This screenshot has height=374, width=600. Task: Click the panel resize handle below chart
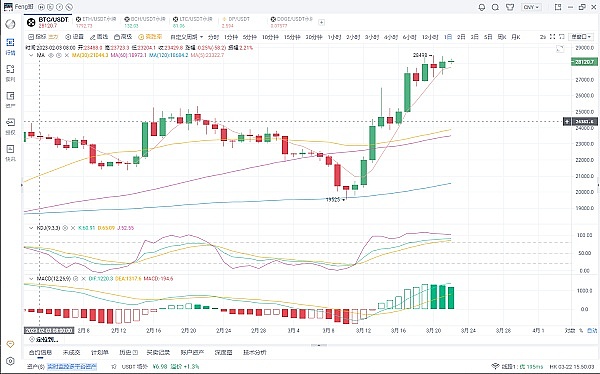tap(318, 345)
